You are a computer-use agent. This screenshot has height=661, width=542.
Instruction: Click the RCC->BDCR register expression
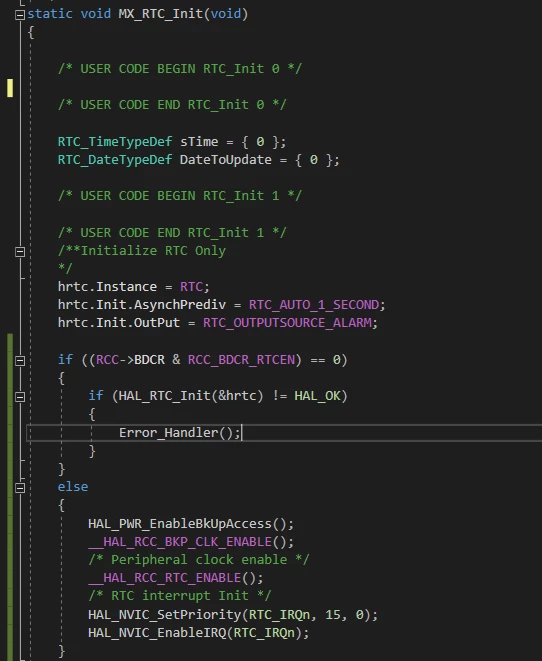coord(130,360)
